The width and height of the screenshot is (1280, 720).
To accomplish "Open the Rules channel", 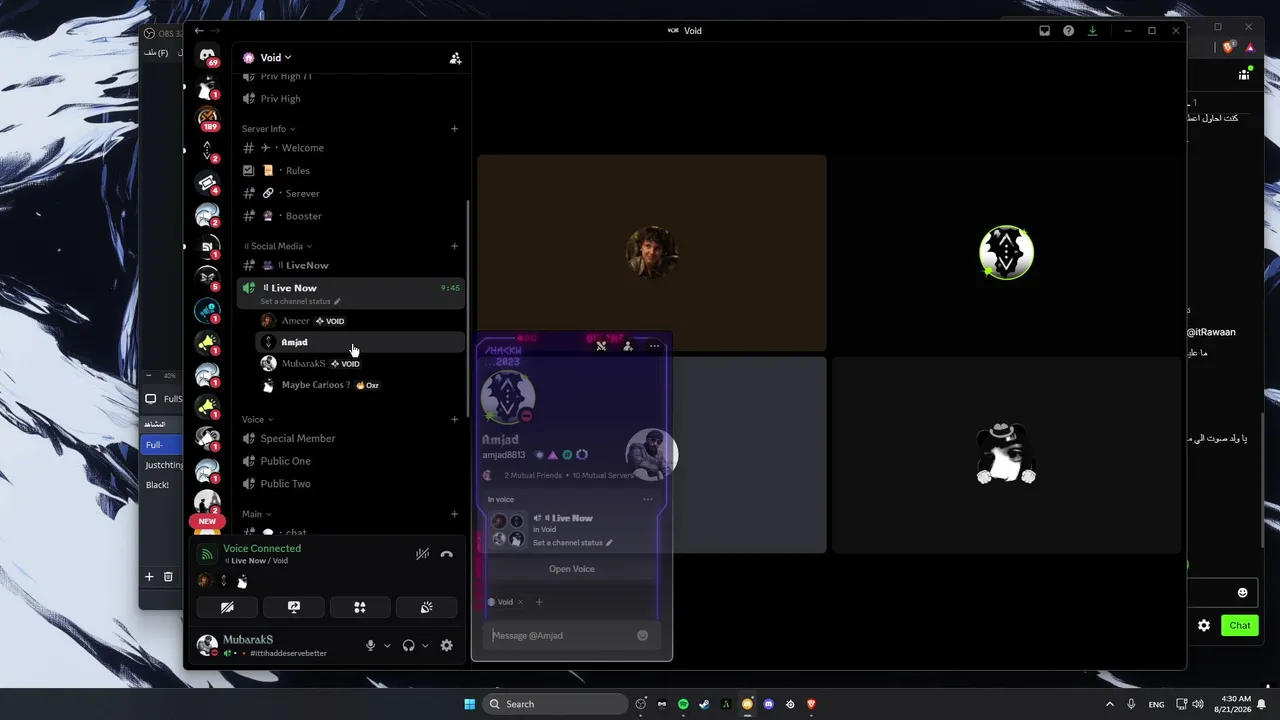I will coord(351,171).
